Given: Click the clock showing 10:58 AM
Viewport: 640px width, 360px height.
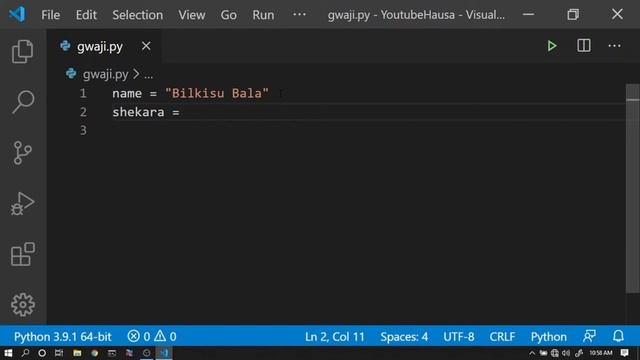Looking at the screenshot, I should 600,353.
